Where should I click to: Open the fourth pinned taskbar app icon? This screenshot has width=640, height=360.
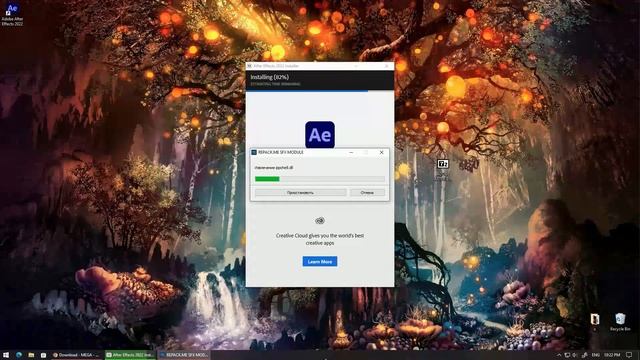tap(43, 355)
